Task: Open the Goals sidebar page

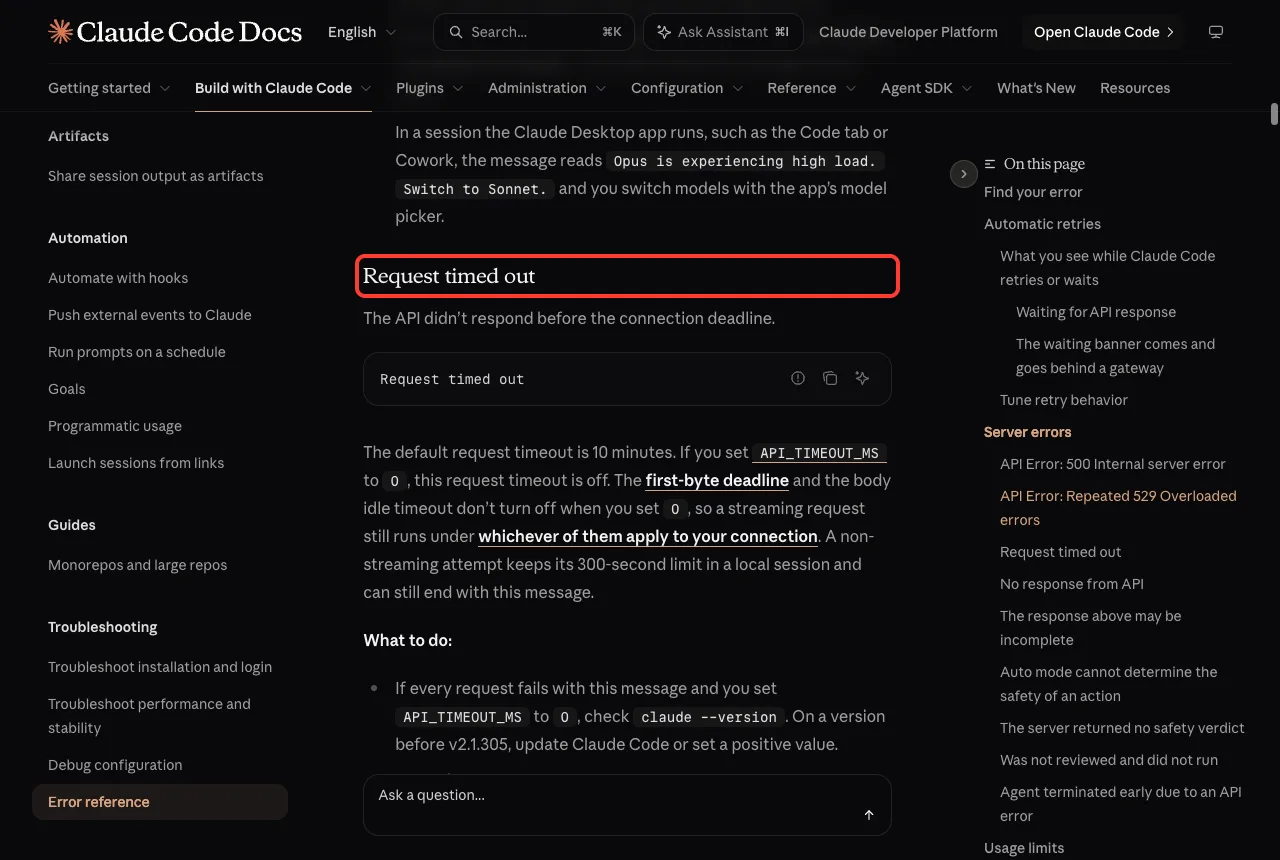Action: coord(67,389)
